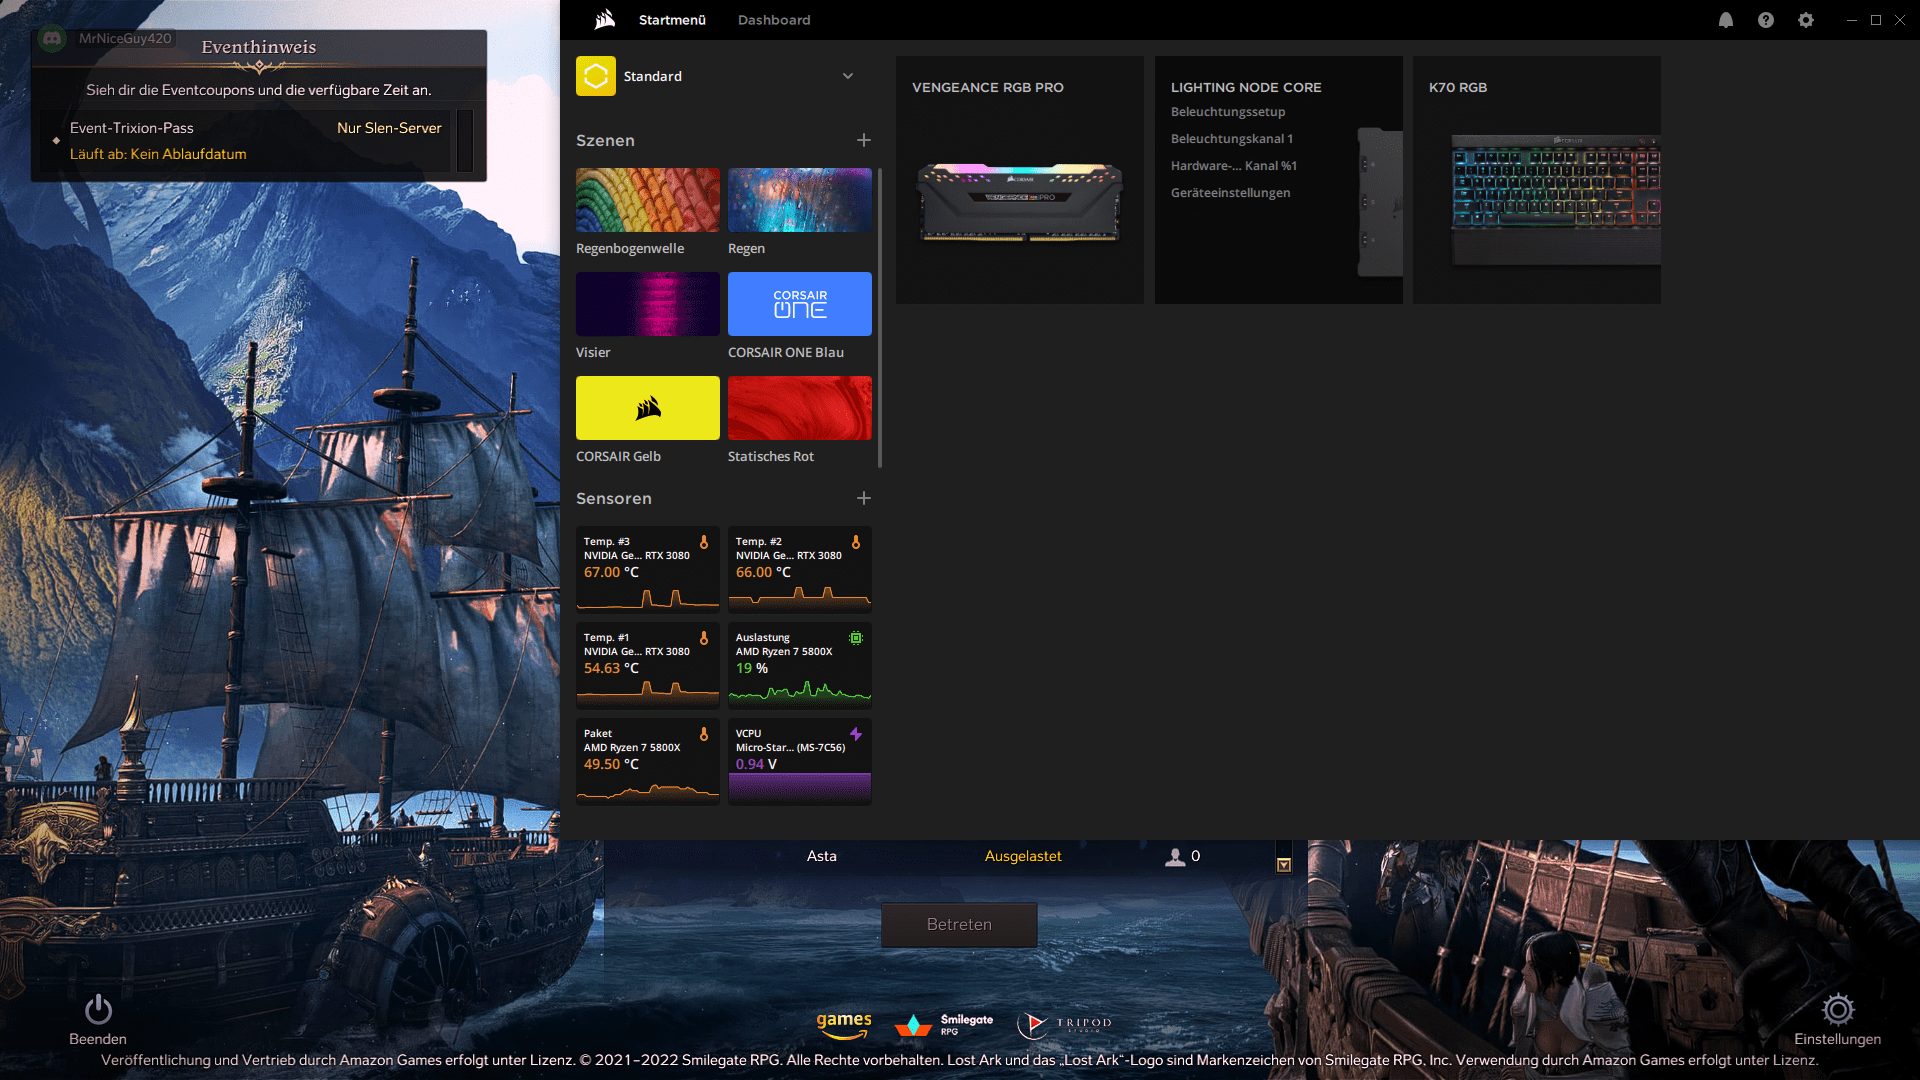
Task: Expand the Standard profile dropdown chevron
Action: pyautogui.click(x=848, y=76)
